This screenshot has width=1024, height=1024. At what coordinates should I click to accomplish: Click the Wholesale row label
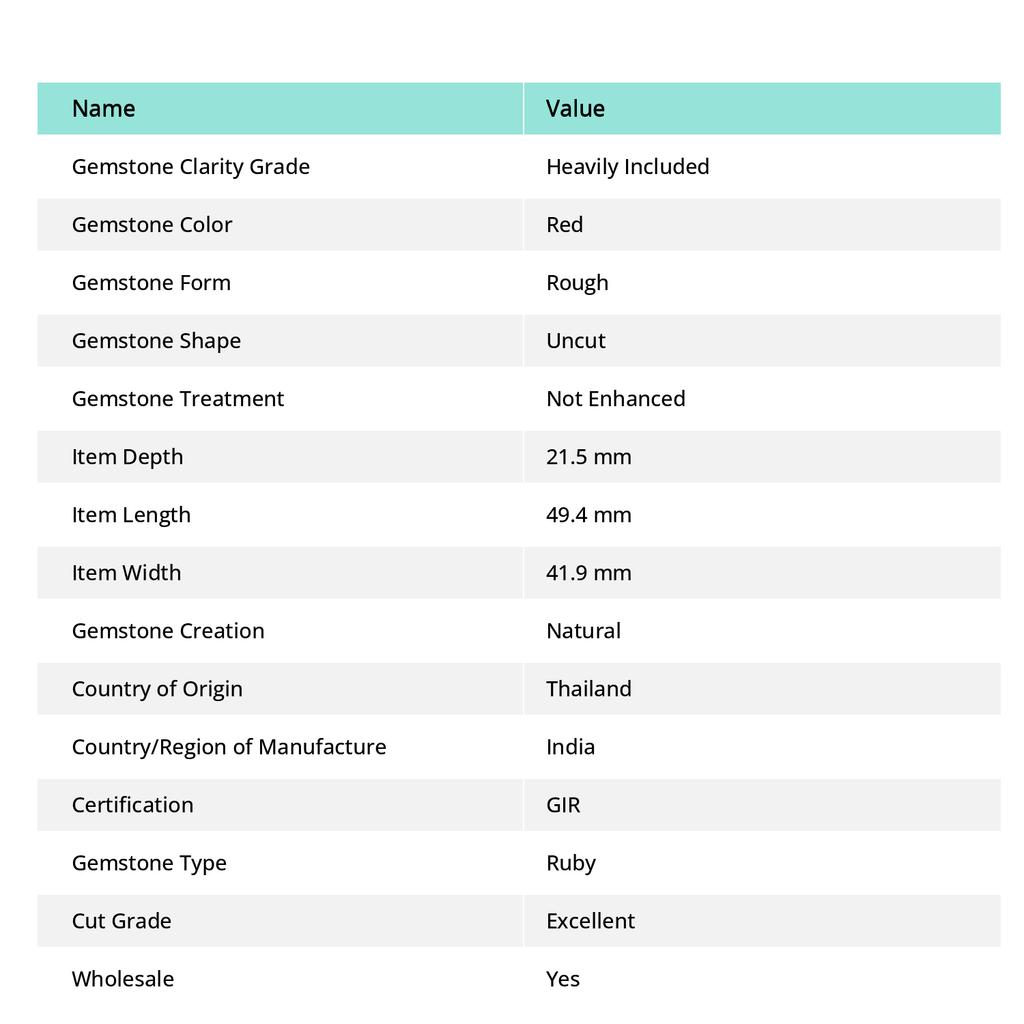click(123, 978)
